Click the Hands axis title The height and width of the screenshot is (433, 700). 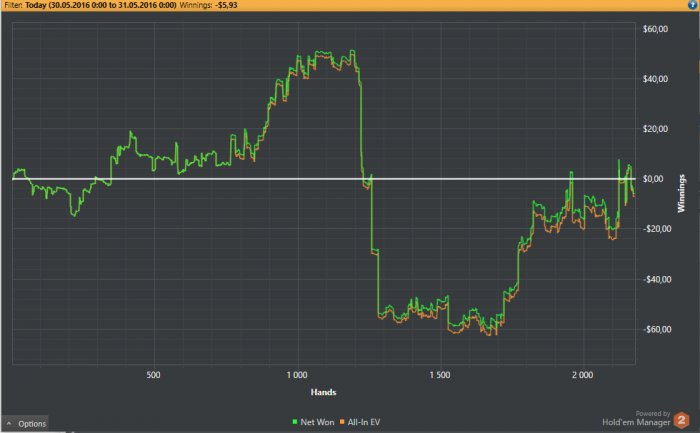click(323, 392)
